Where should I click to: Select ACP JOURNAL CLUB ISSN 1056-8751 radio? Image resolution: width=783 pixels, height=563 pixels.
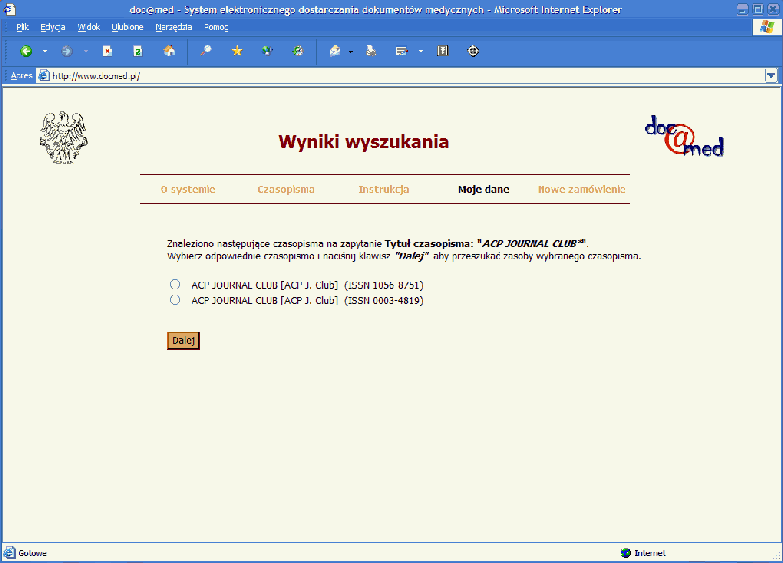176,285
